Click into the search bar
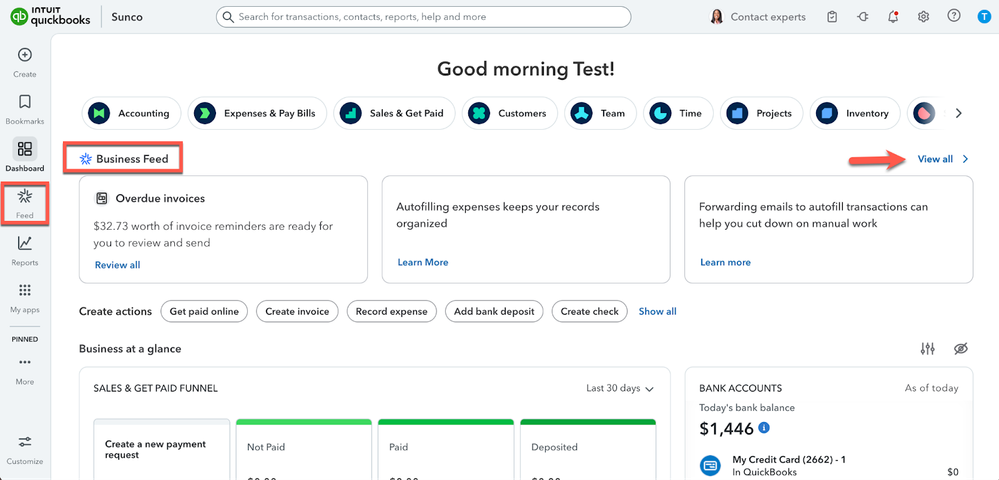Image resolution: width=999 pixels, height=480 pixels. (423, 17)
